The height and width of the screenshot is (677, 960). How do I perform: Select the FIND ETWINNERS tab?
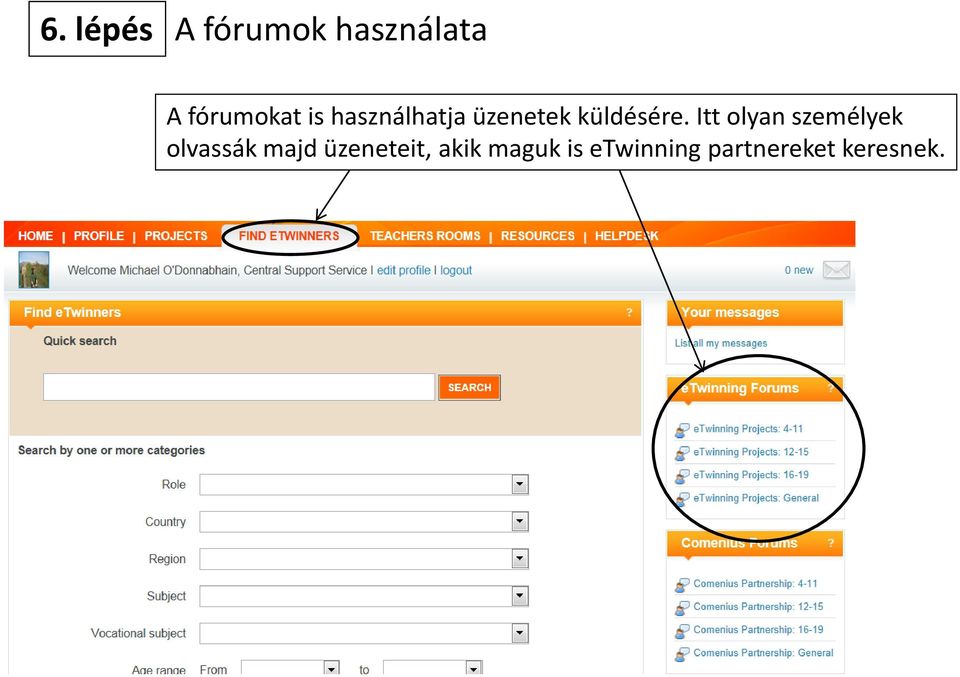click(289, 236)
